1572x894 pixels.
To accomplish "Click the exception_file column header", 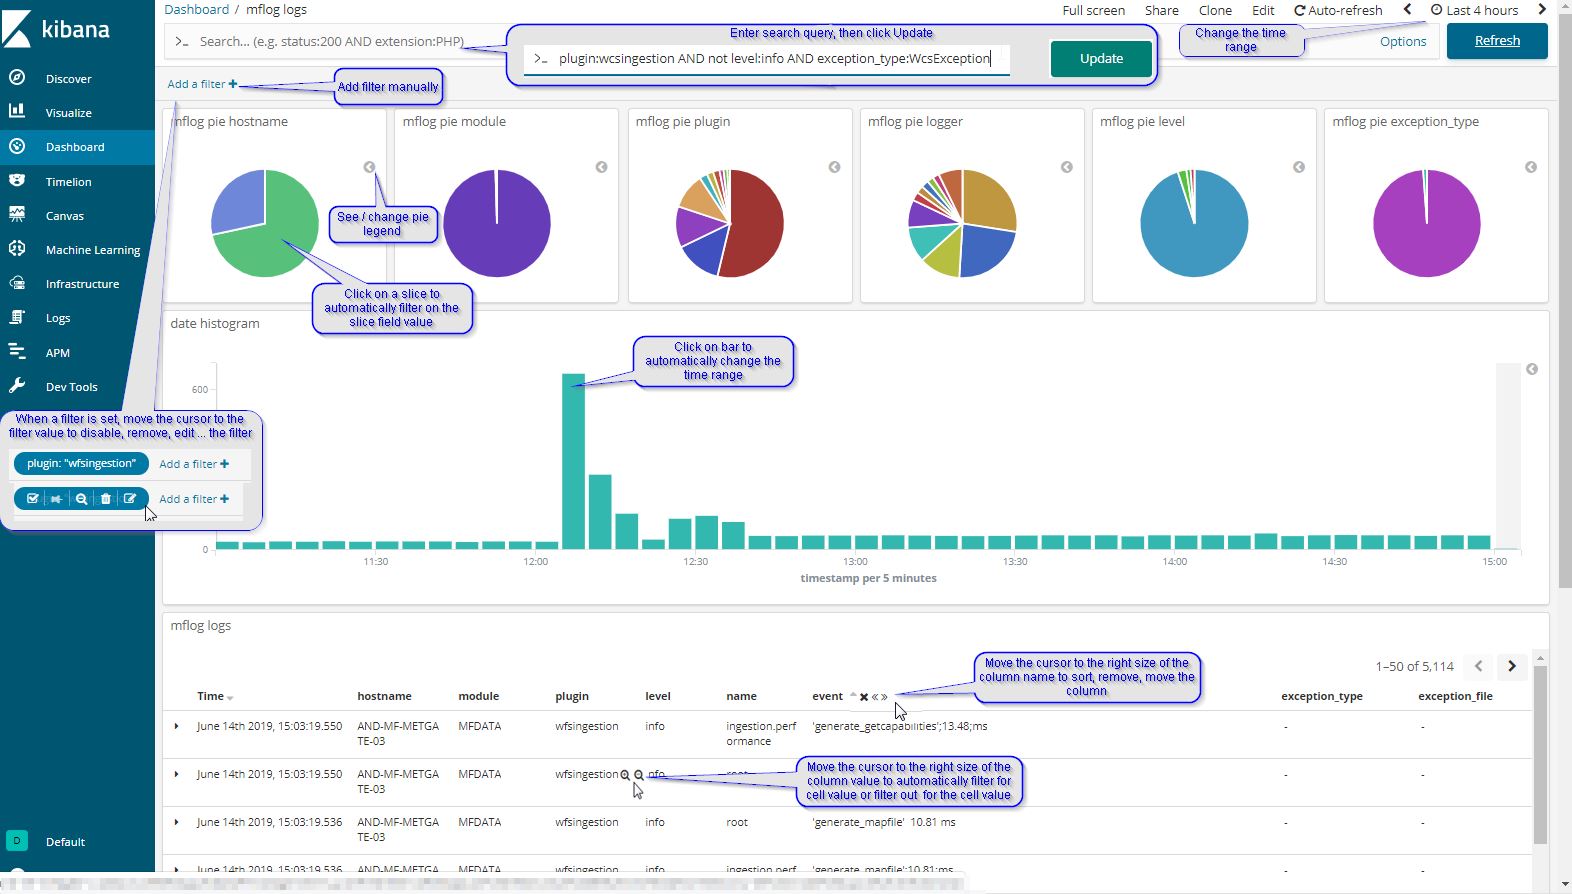I will pyautogui.click(x=1455, y=696).
